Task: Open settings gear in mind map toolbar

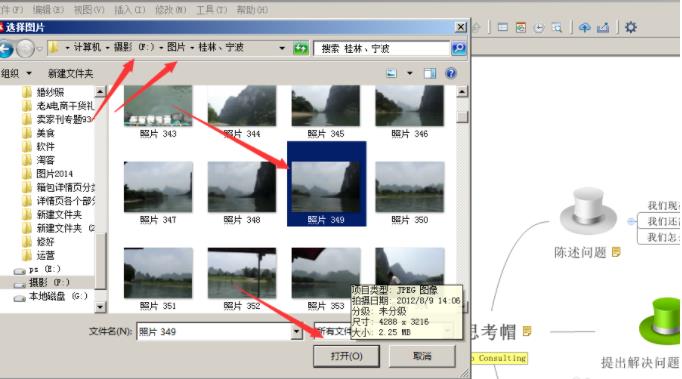Action: pos(631,27)
